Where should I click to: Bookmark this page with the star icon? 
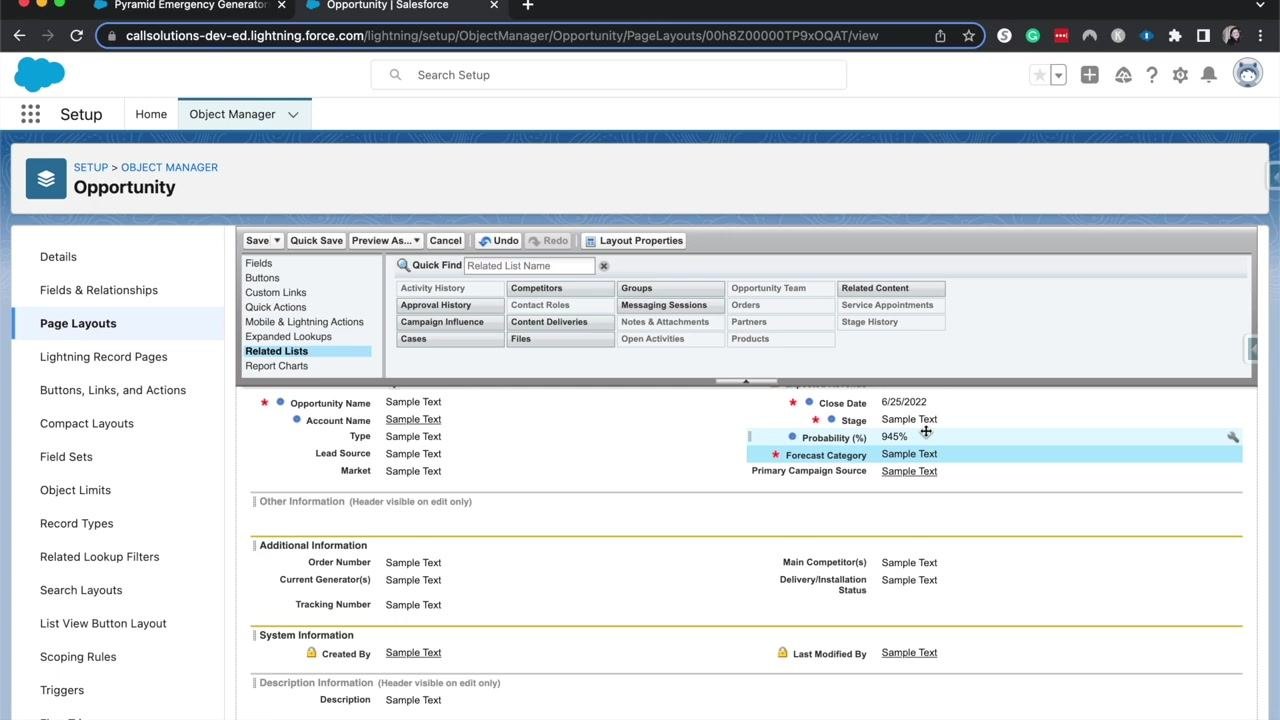(968, 35)
